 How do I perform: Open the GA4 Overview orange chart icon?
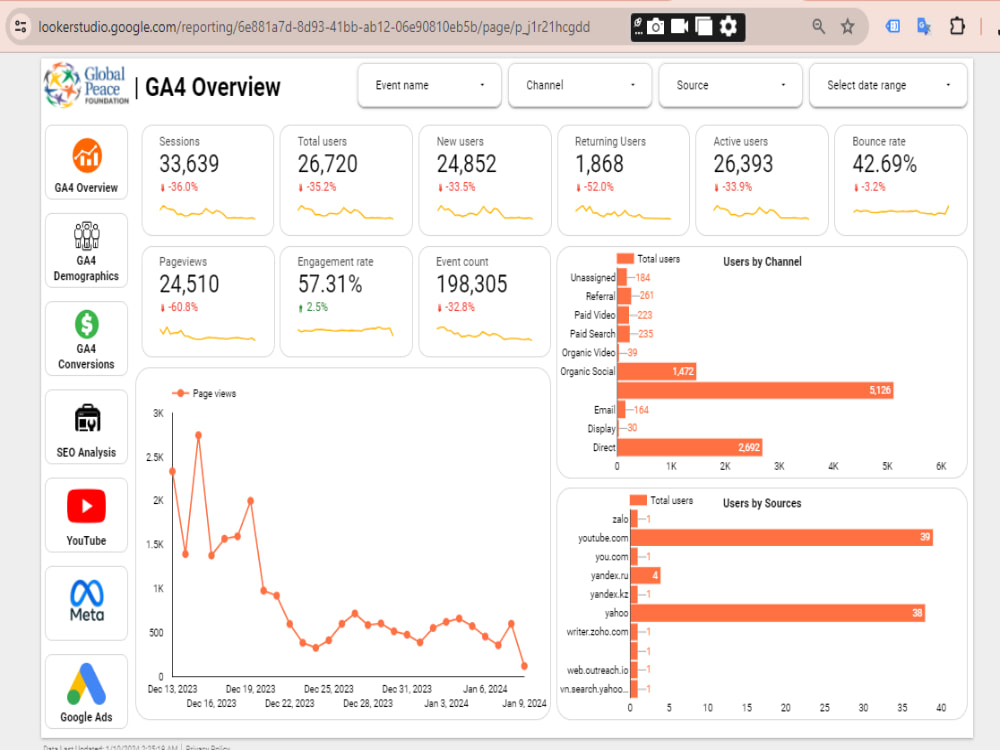(87, 156)
